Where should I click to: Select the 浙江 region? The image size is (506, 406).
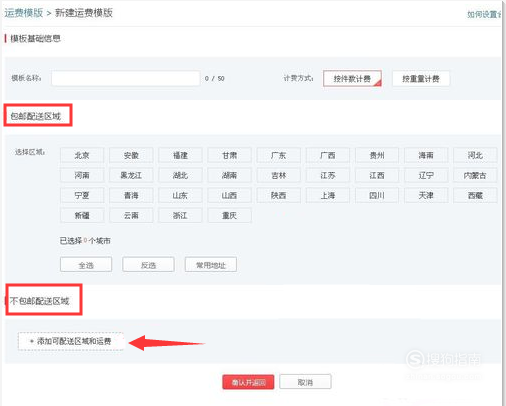click(x=180, y=215)
